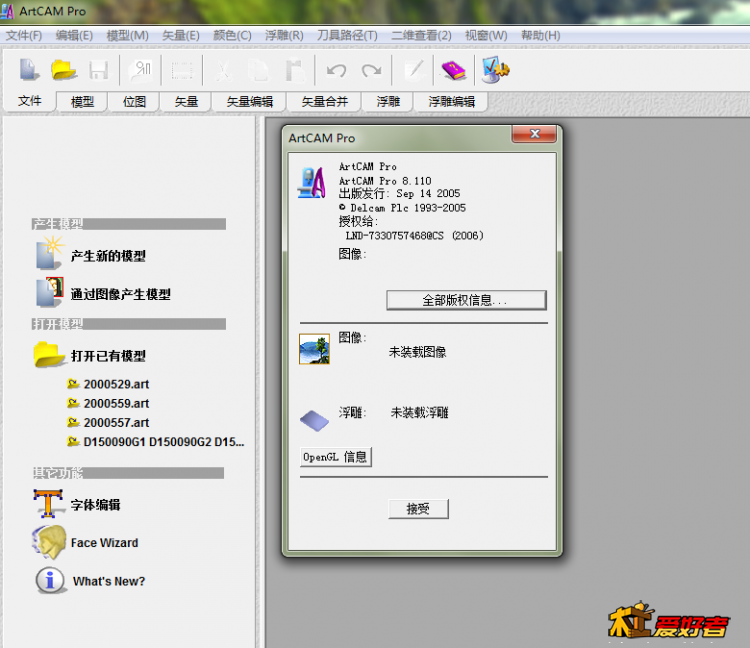The height and width of the screenshot is (648, 750).
Task: Click the Face Wizard link text
Action: tap(104, 543)
